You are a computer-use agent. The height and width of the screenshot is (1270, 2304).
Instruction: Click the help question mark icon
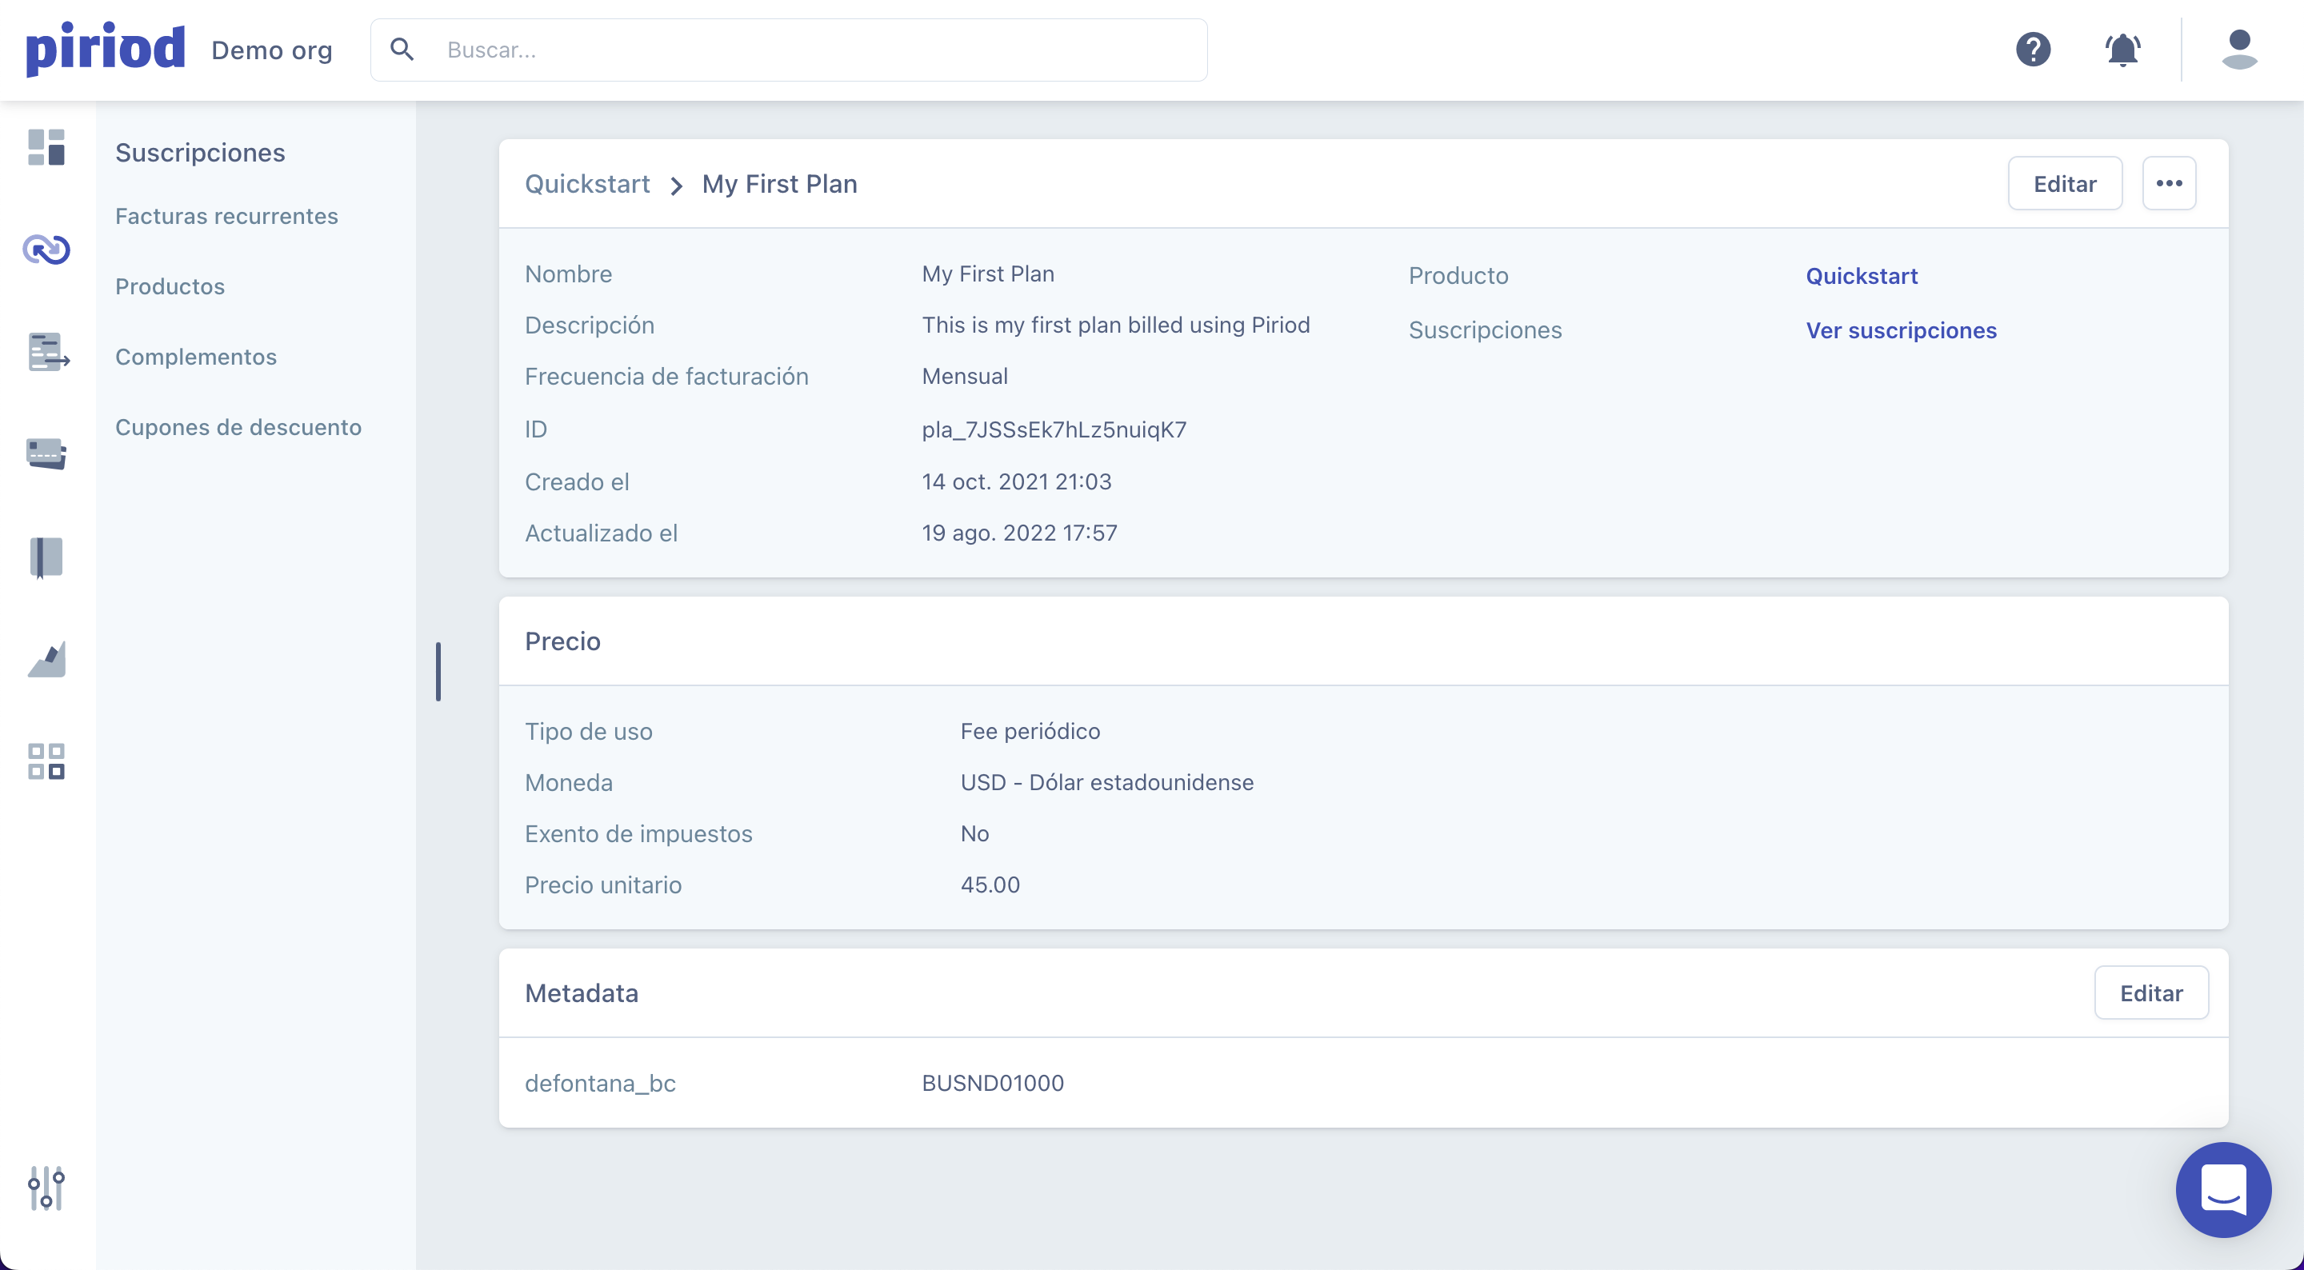pyautogui.click(x=2033, y=49)
